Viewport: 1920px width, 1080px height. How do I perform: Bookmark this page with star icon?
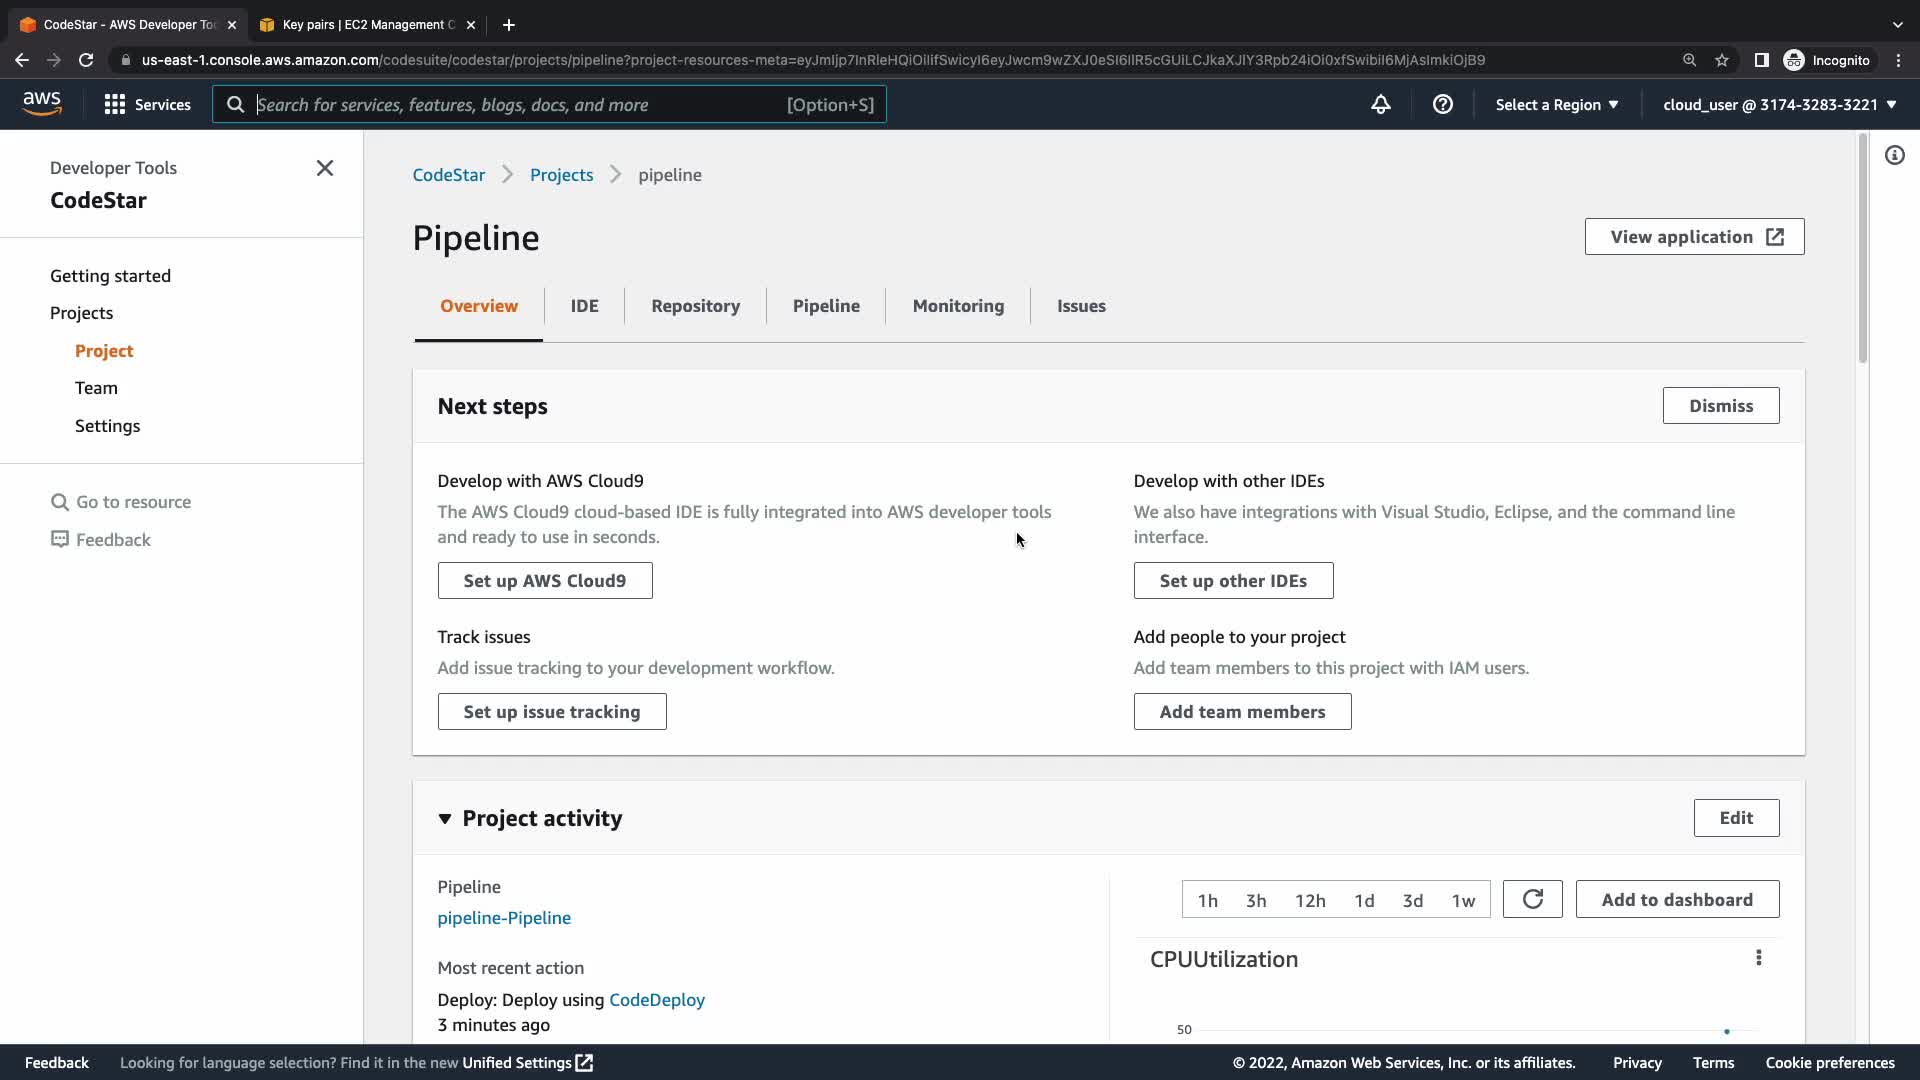1722,60
